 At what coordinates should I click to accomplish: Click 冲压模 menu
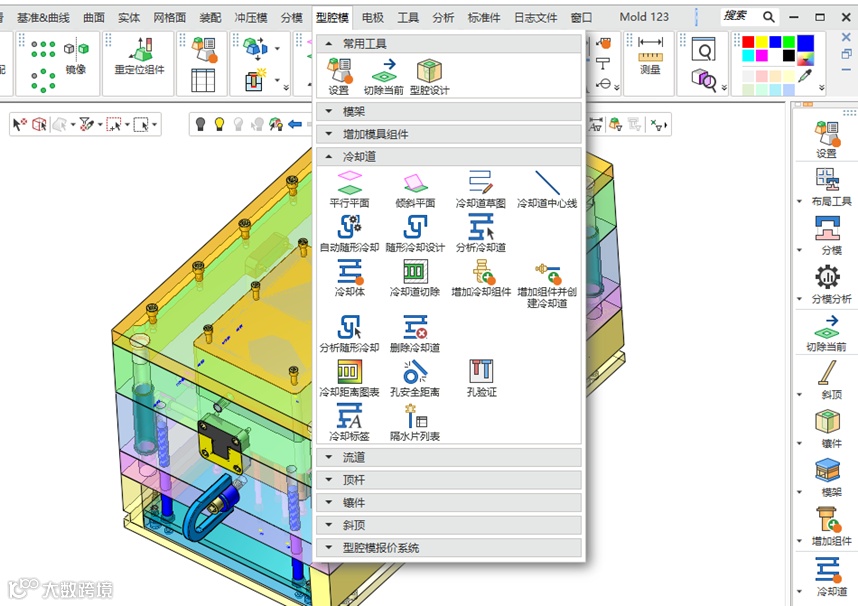tap(251, 18)
